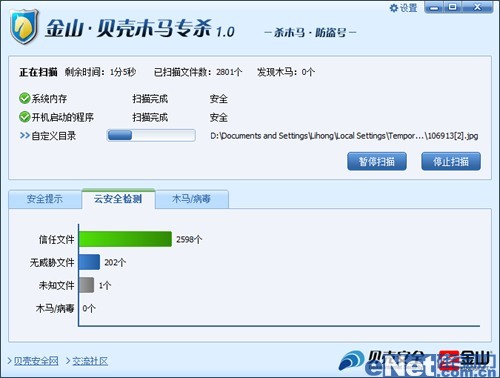Click the 0个 count in the chart
This screenshot has width=500, height=378.
[89, 308]
